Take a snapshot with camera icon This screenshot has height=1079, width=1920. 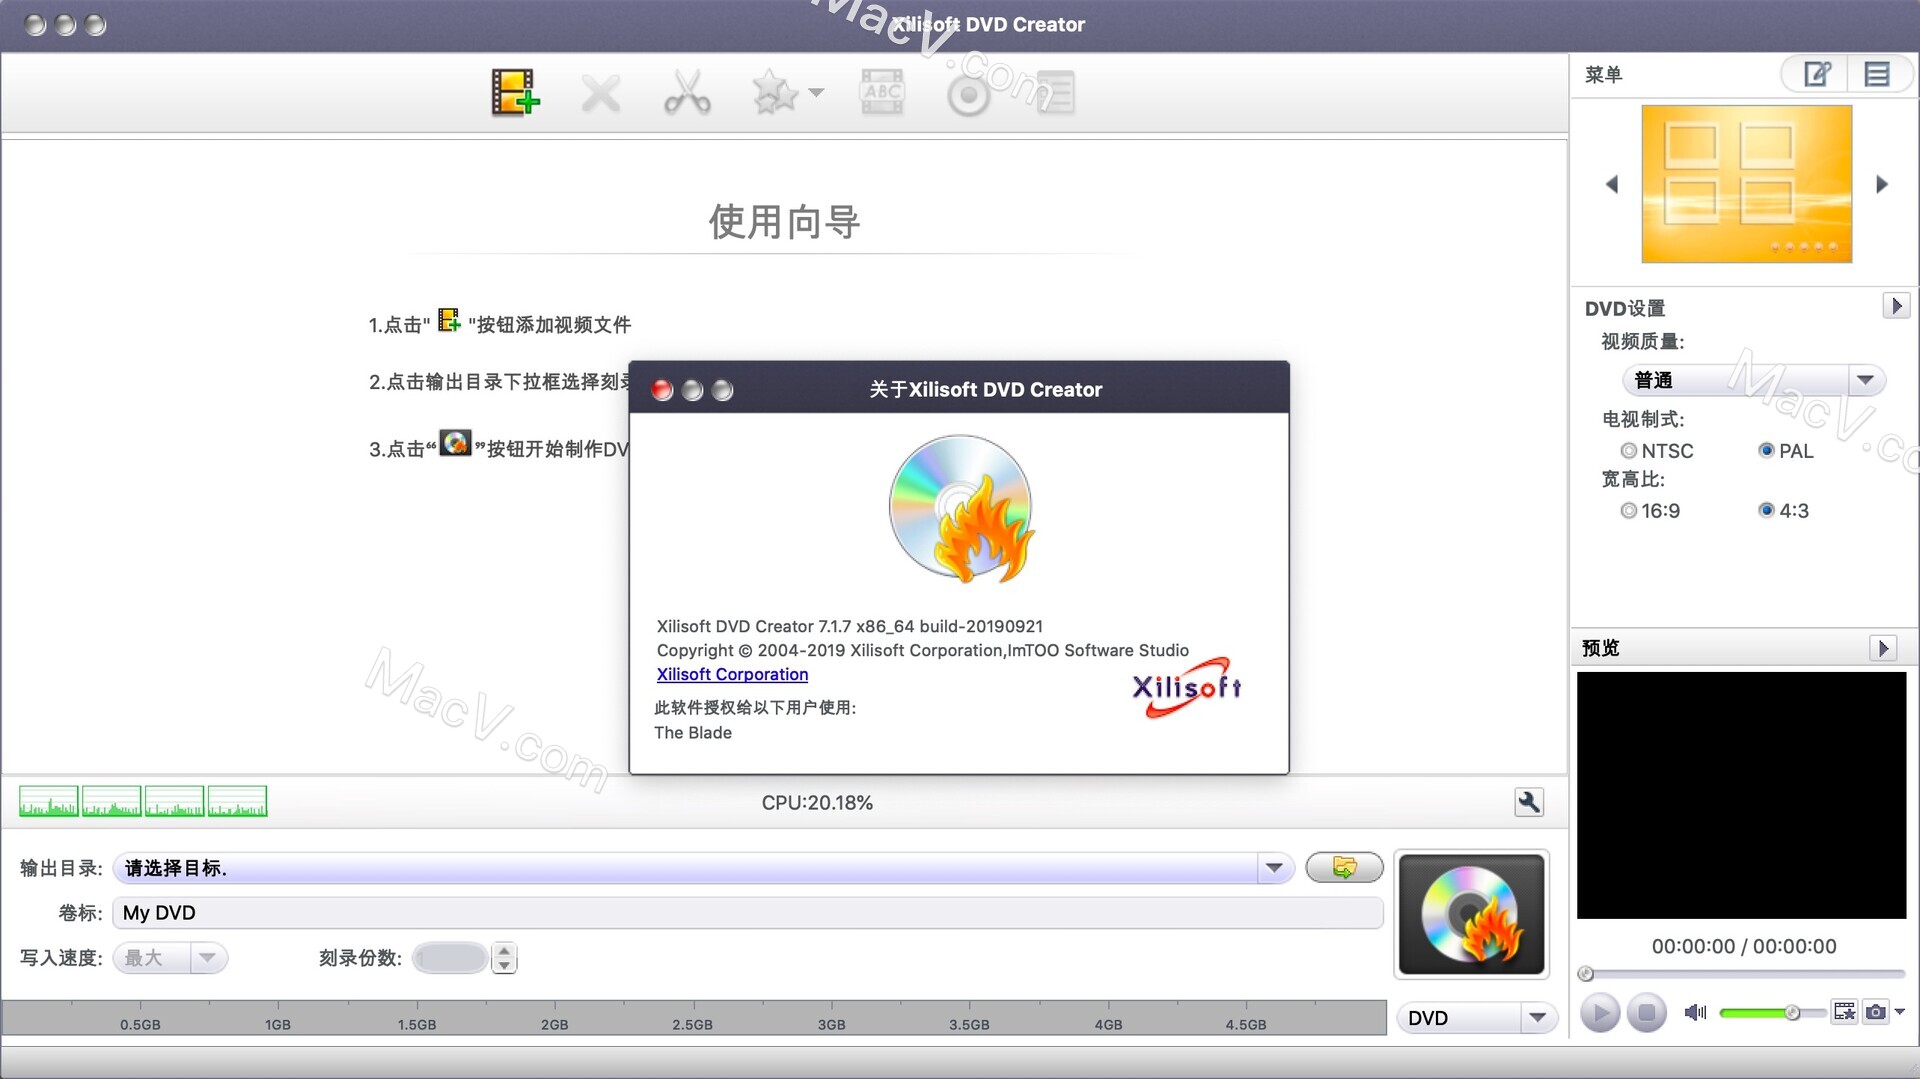[x=1876, y=1012]
